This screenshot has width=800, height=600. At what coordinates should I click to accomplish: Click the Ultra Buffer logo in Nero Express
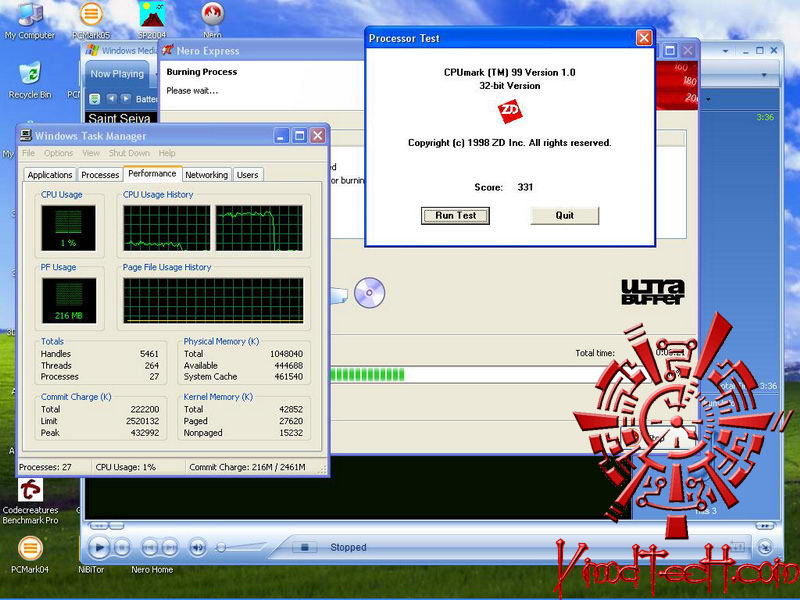(653, 292)
